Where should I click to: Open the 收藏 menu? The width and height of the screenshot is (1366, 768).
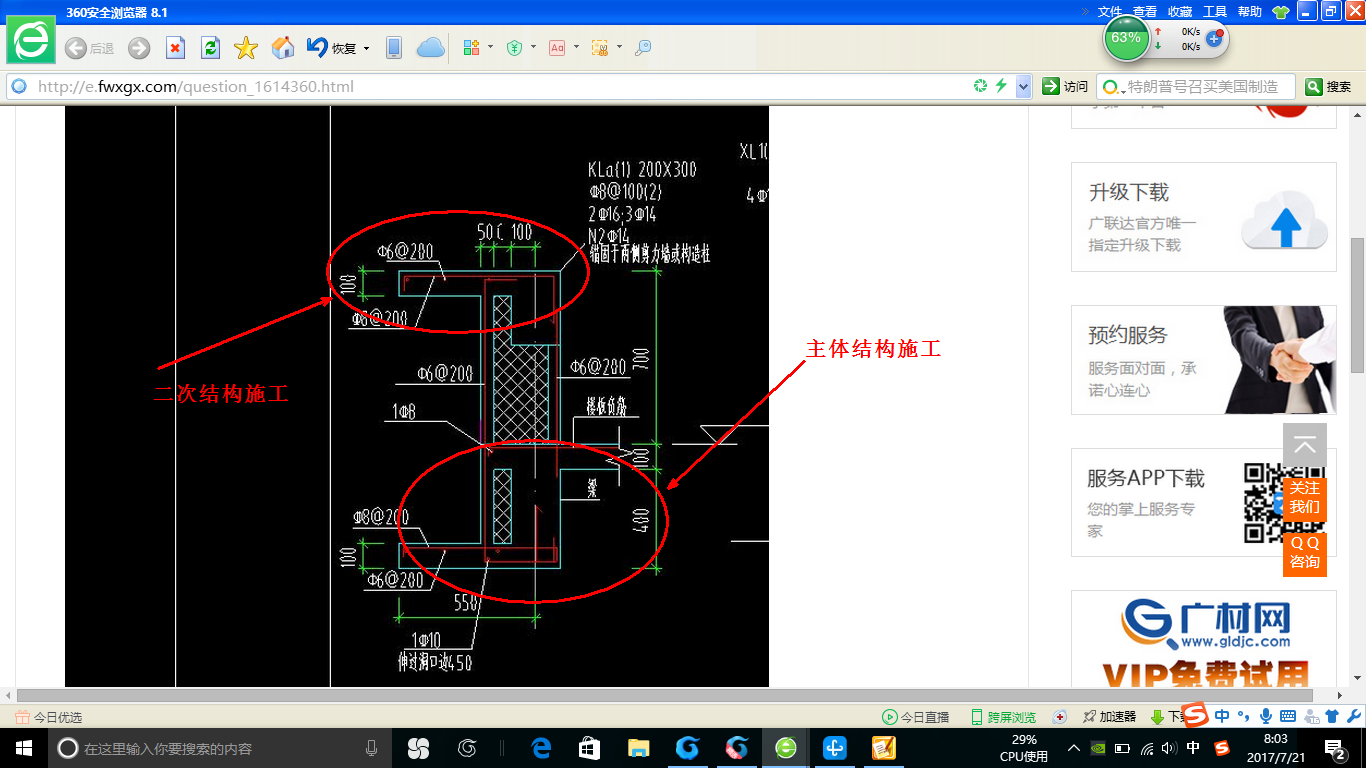(x=1180, y=12)
